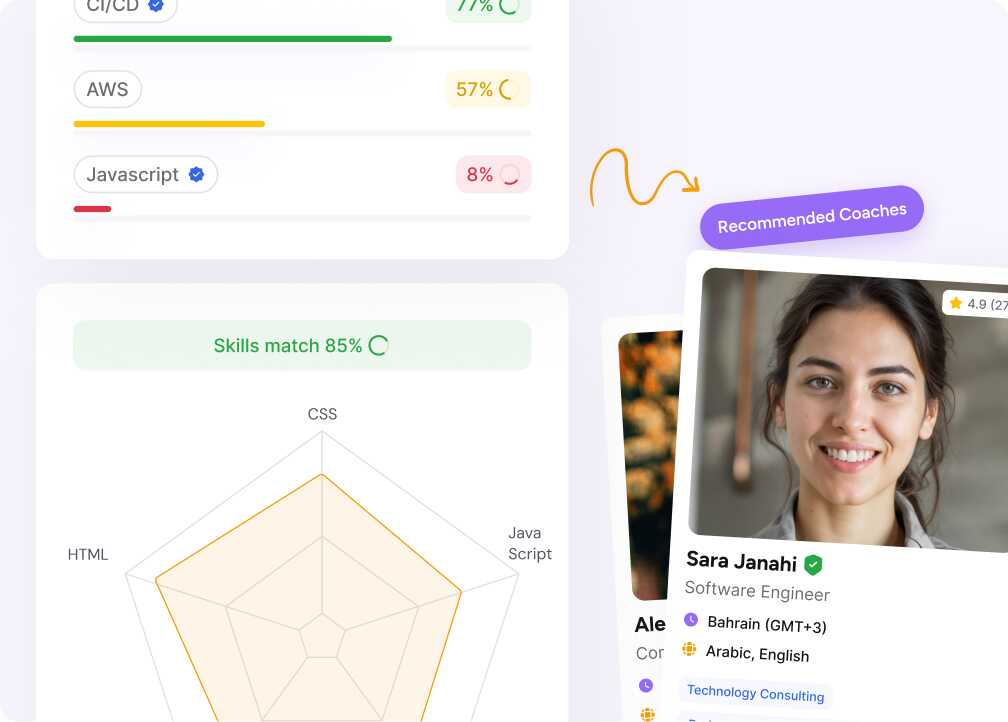Click the purple clock icon beside Bahrain
Image resolution: width=1008 pixels, height=722 pixels.
691,620
